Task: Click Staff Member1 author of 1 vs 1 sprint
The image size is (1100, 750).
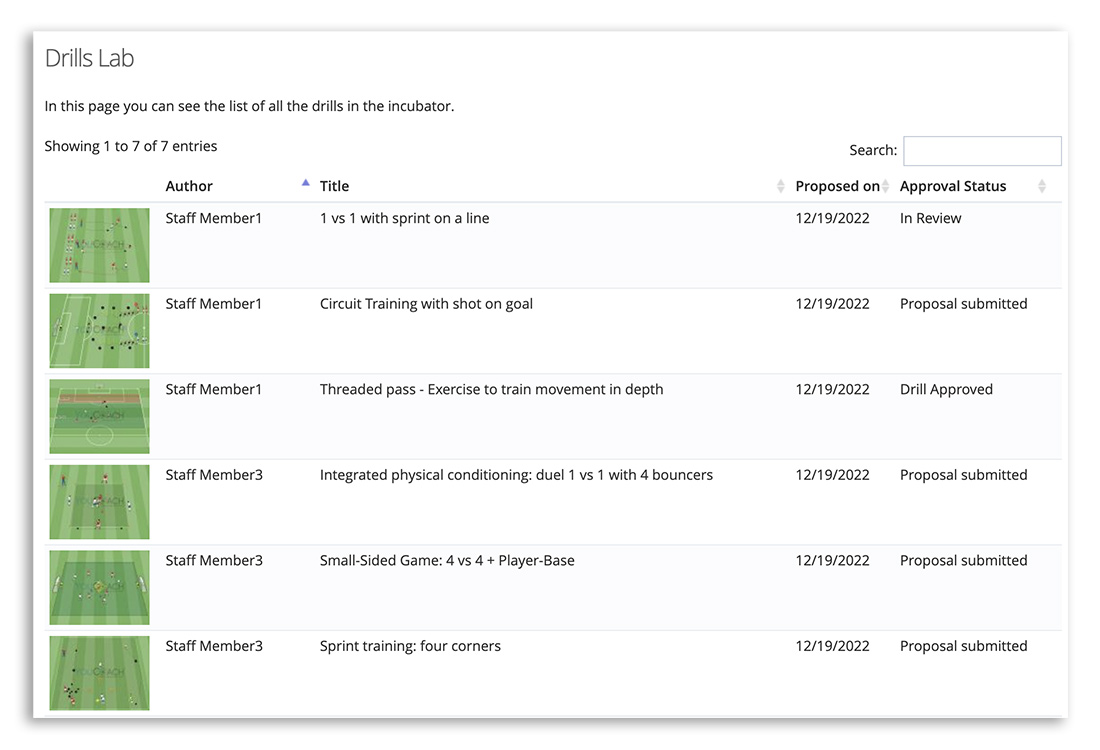Action: click(213, 218)
